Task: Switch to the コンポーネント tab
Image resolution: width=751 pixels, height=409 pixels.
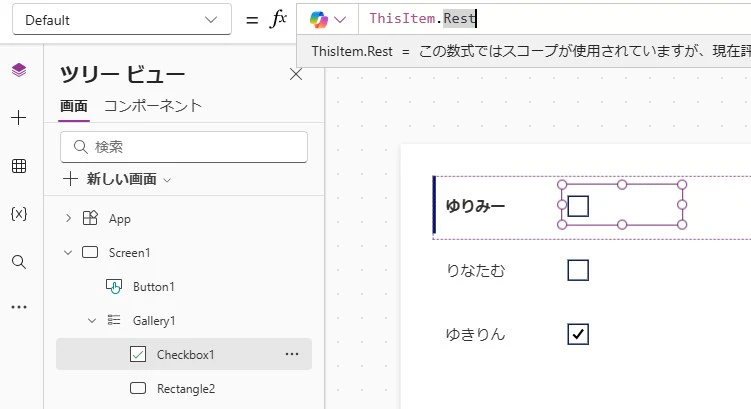Action: click(x=153, y=106)
